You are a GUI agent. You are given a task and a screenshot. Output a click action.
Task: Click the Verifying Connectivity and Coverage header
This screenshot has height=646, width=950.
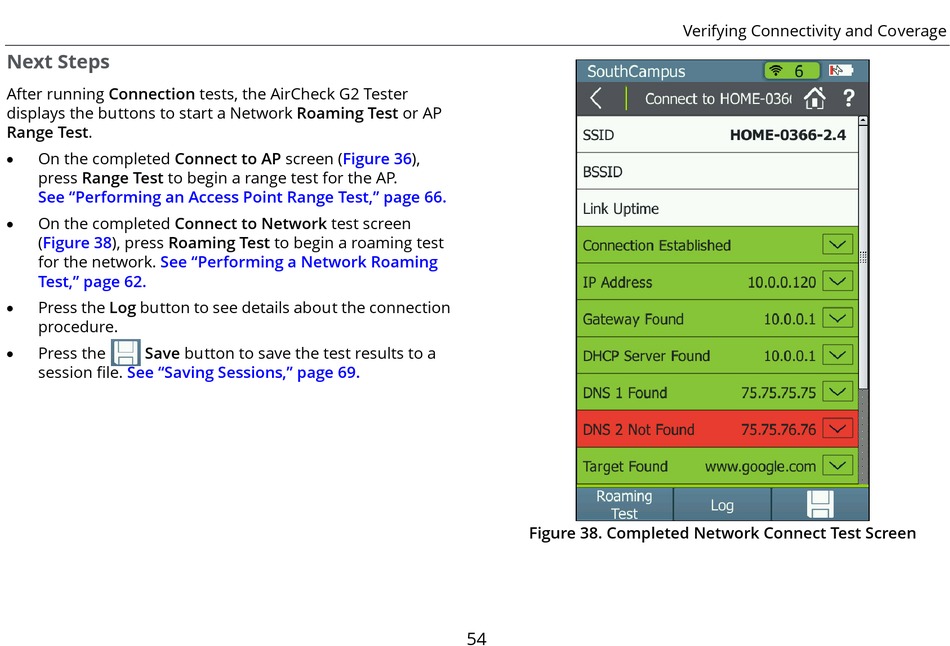pos(814,31)
